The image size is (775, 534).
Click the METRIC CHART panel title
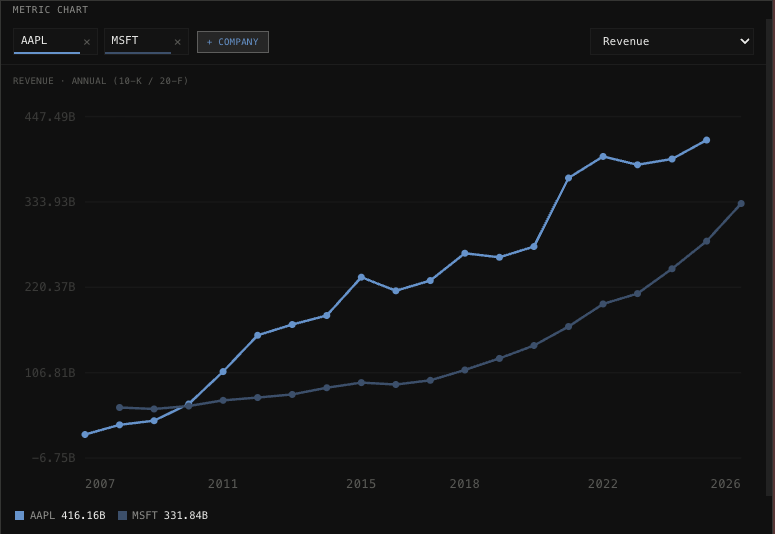point(50,10)
